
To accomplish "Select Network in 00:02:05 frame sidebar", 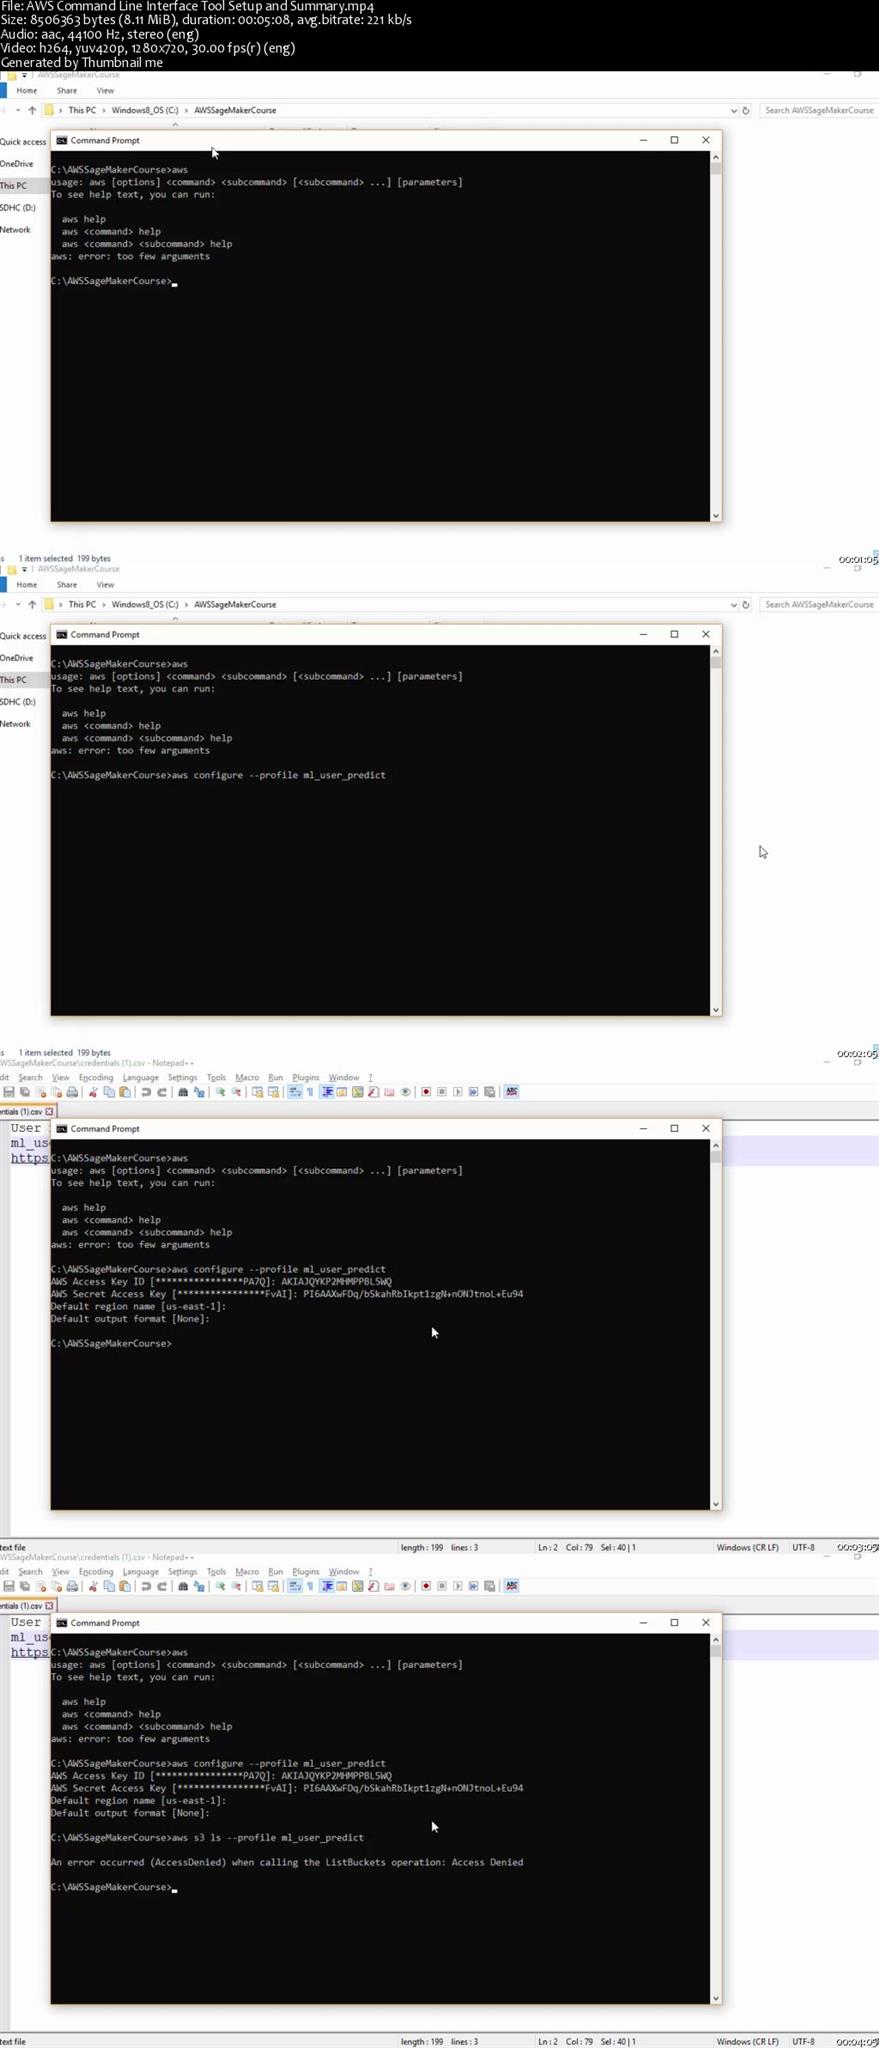I will (x=15, y=724).
